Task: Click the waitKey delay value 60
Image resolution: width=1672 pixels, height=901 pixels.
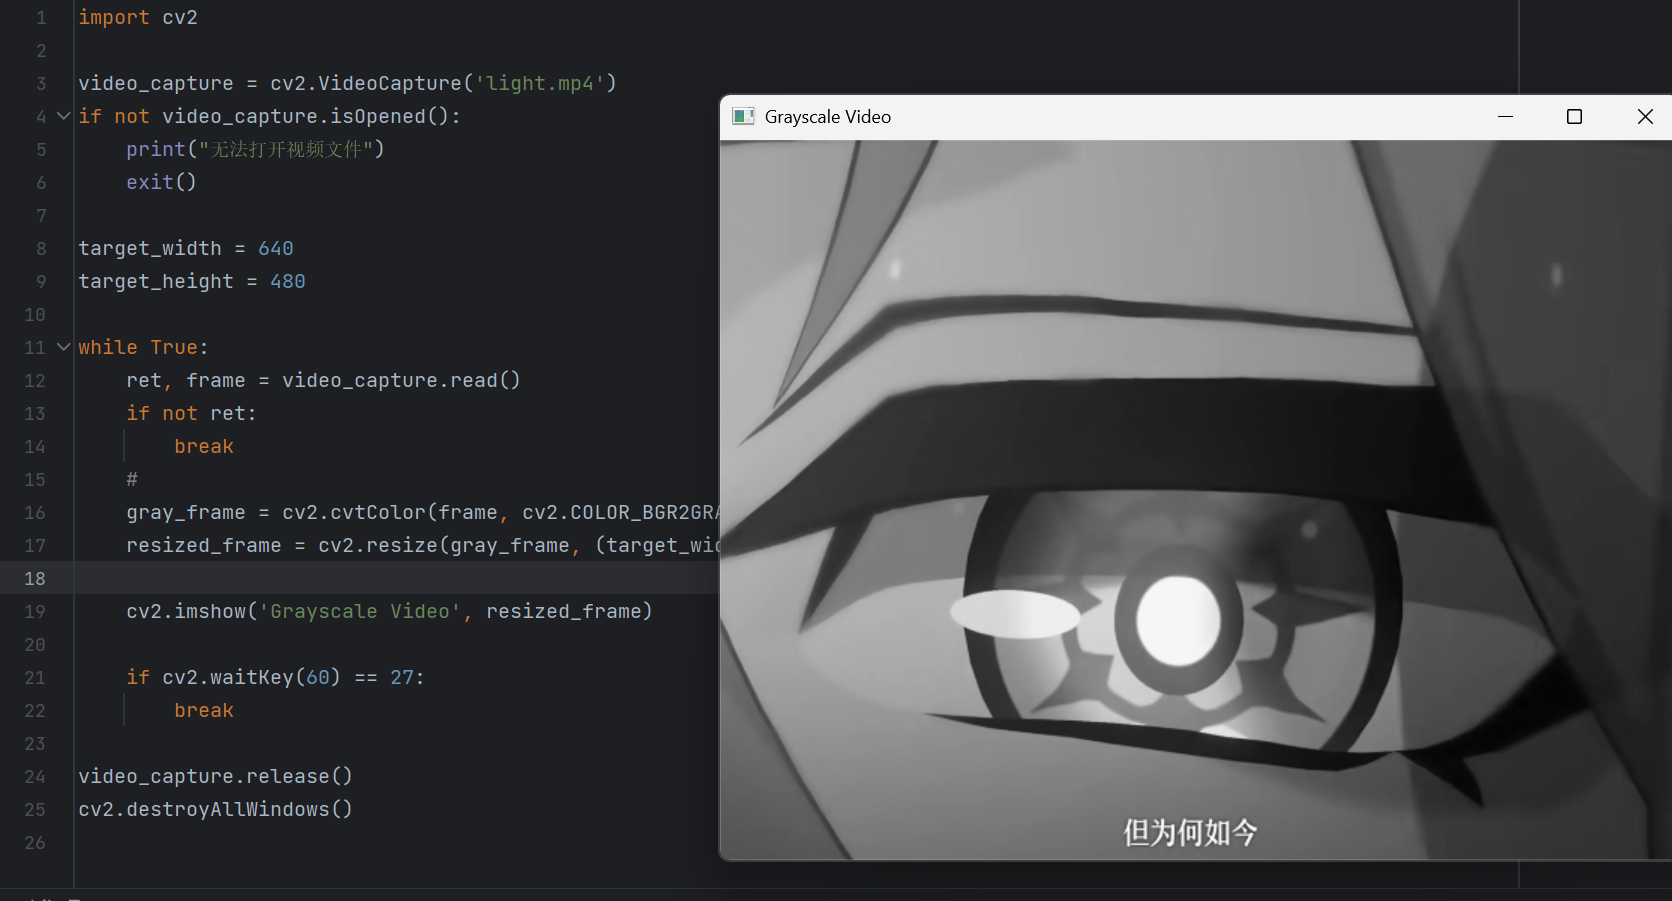Action: click(x=318, y=677)
